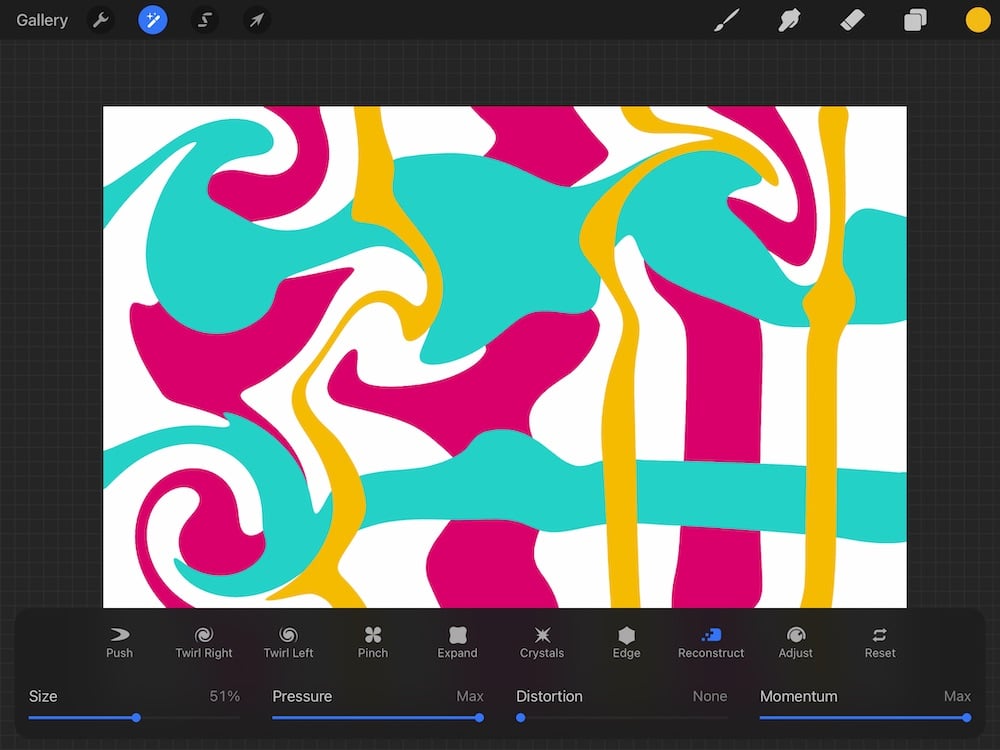This screenshot has height=750, width=1000.
Task: Set the Momentum slider handle
Action: [967, 717]
